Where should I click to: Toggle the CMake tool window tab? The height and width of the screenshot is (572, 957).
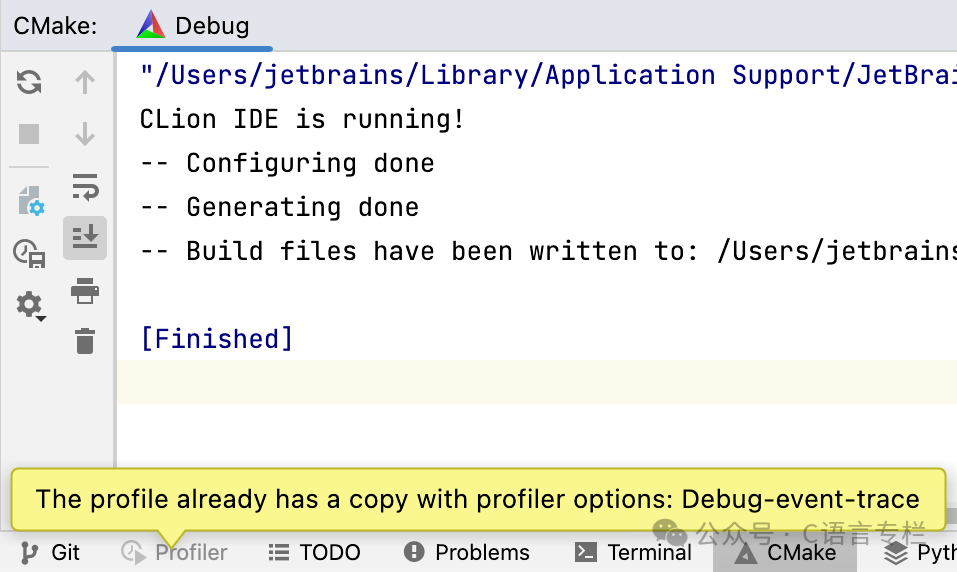(785, 552)
